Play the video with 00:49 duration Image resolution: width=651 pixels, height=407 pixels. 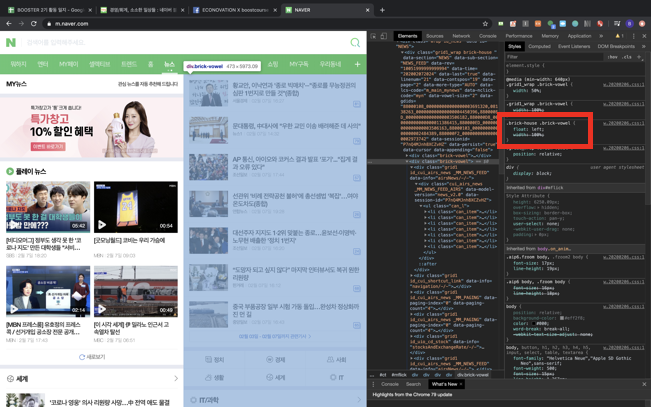[x=136, y=291]
